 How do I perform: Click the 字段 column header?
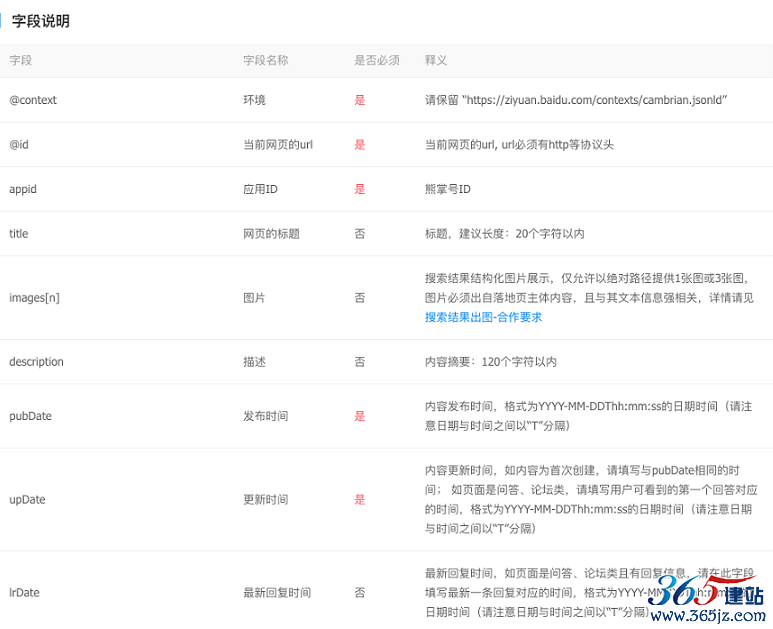(x=20, y=60)
